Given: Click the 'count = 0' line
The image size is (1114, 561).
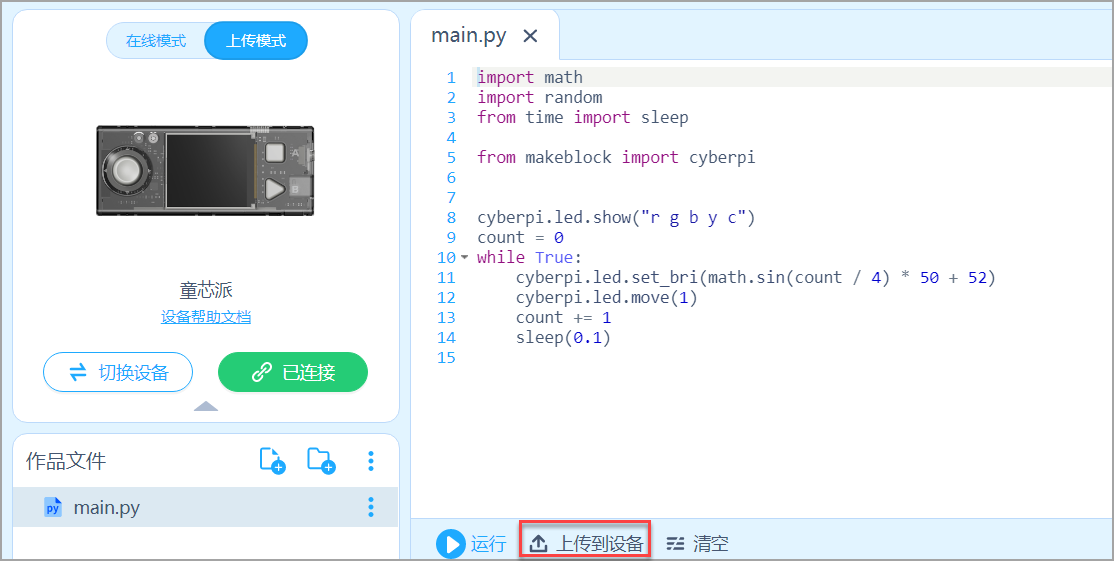Looking at the screenshot, I should coord(520,237).
